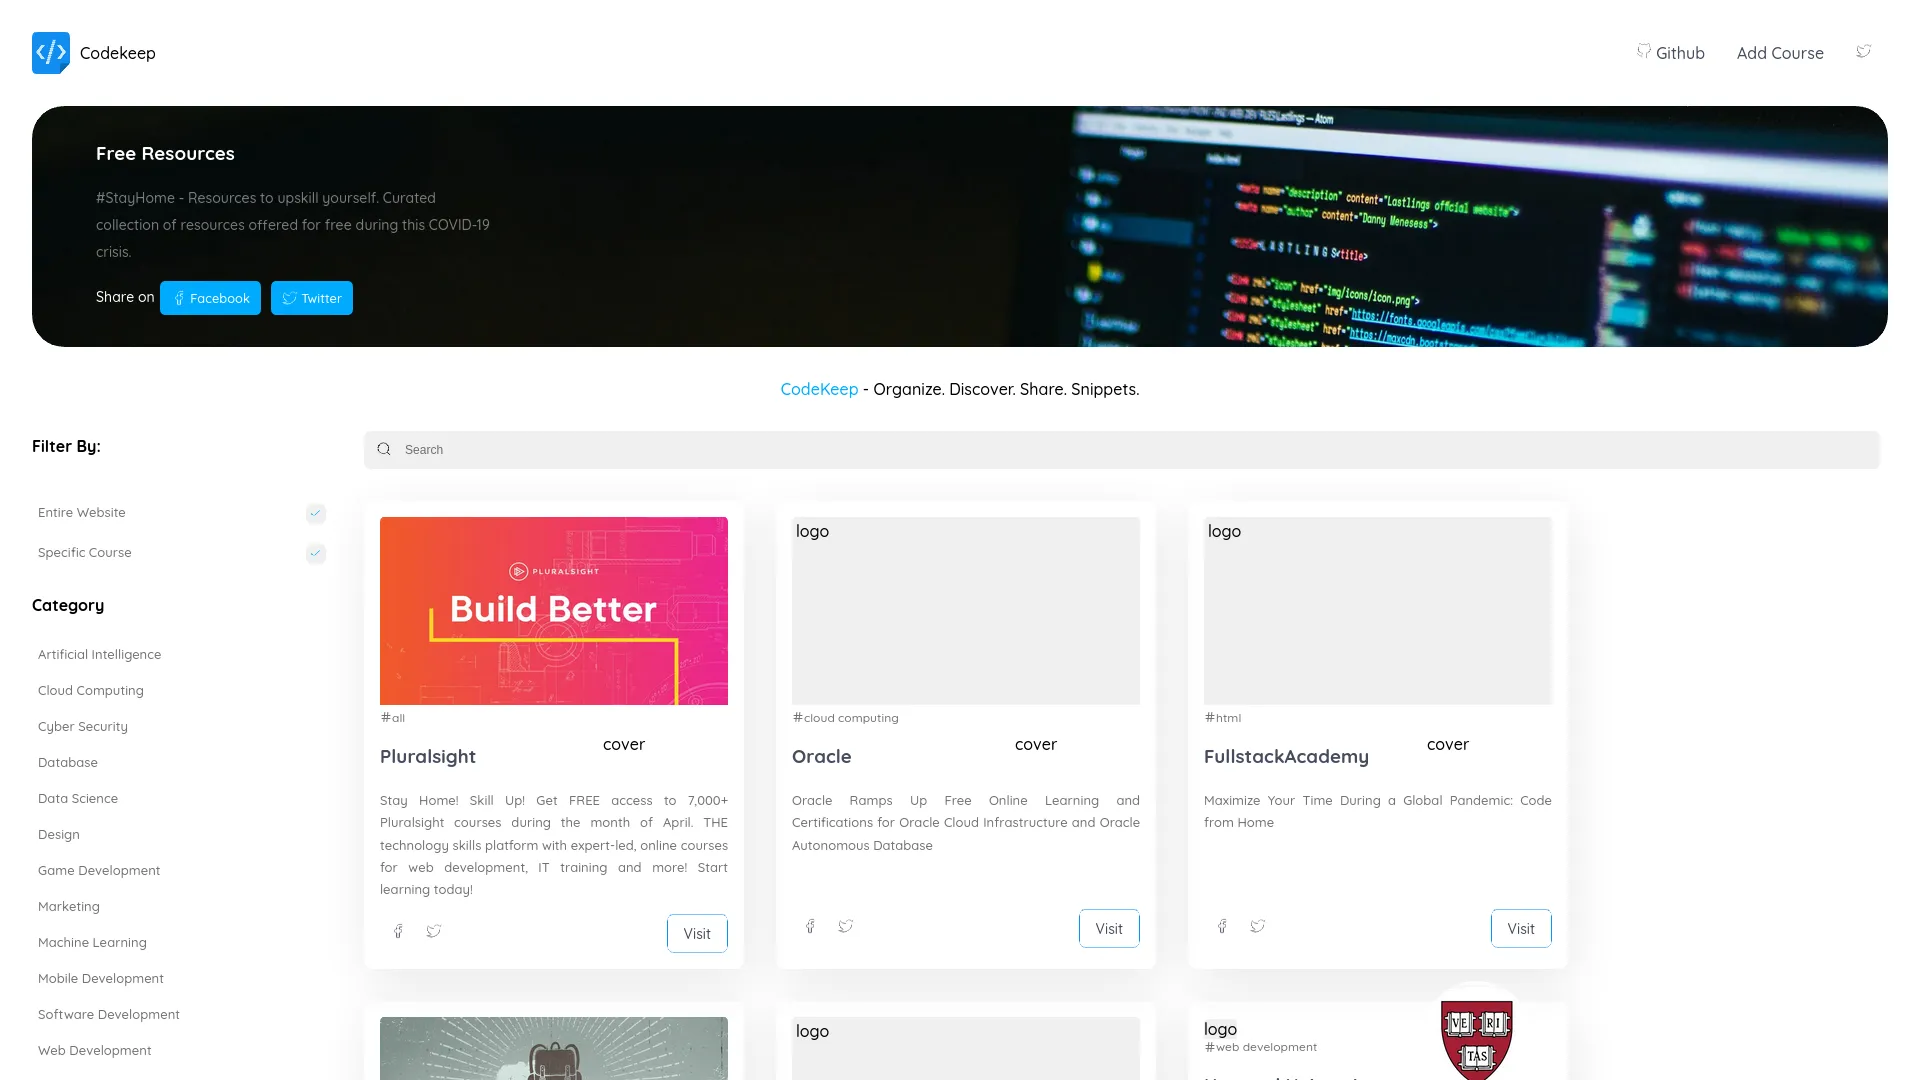Filter by Database category

[x=68, y=762]
